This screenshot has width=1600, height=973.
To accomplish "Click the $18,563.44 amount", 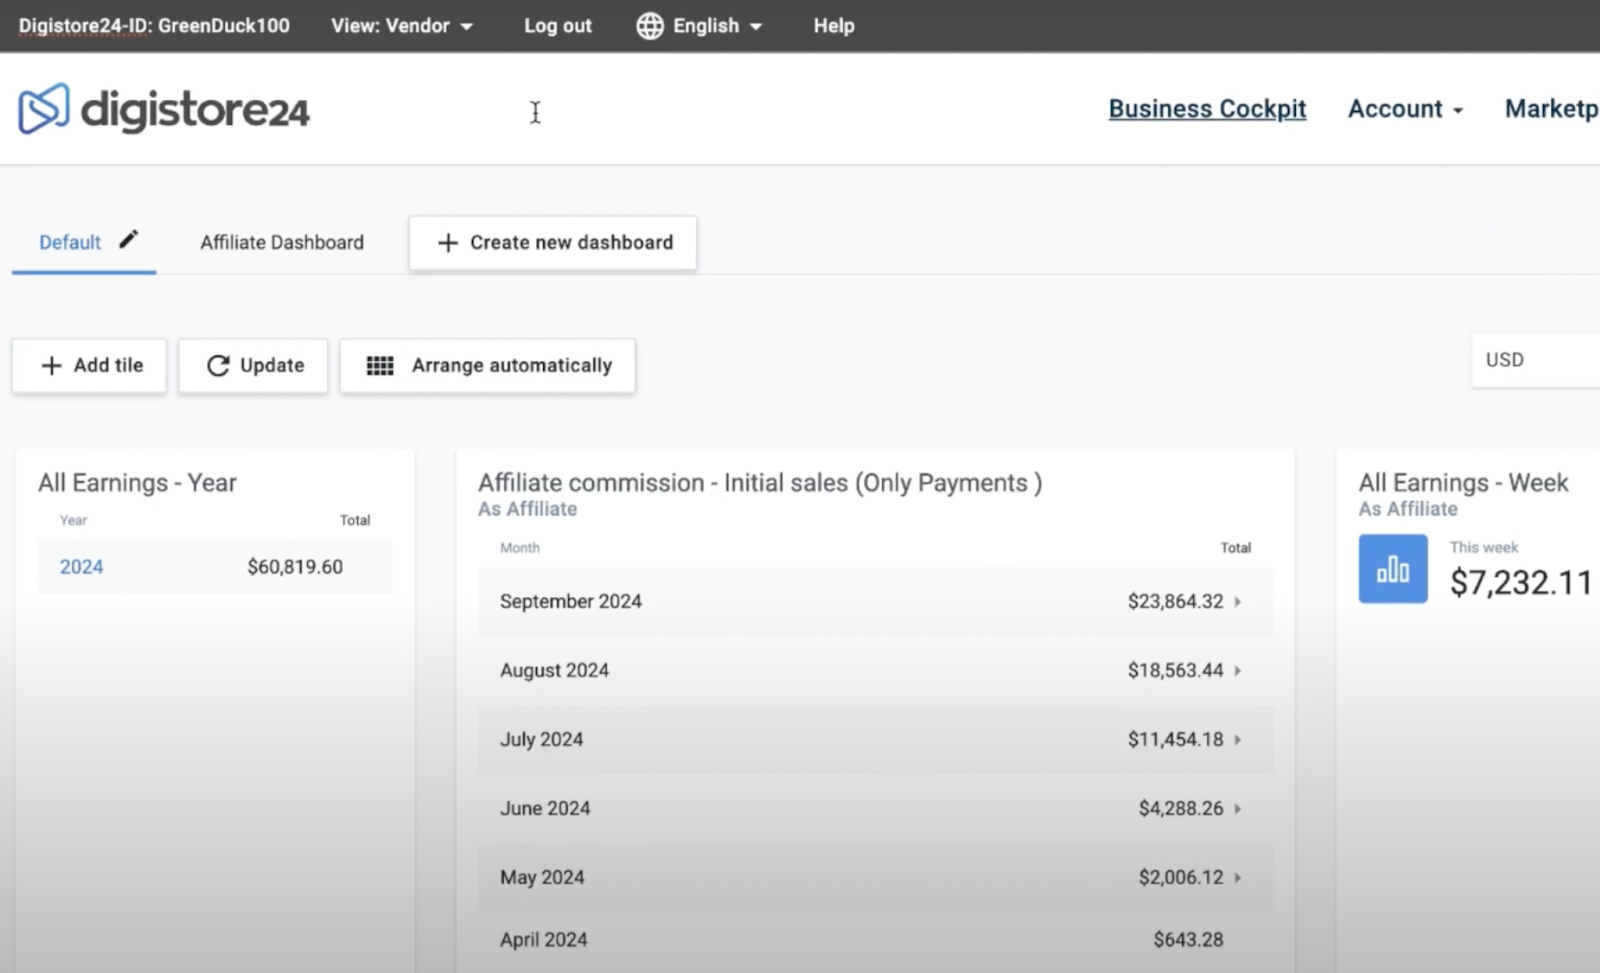I will coord(1176,671).
